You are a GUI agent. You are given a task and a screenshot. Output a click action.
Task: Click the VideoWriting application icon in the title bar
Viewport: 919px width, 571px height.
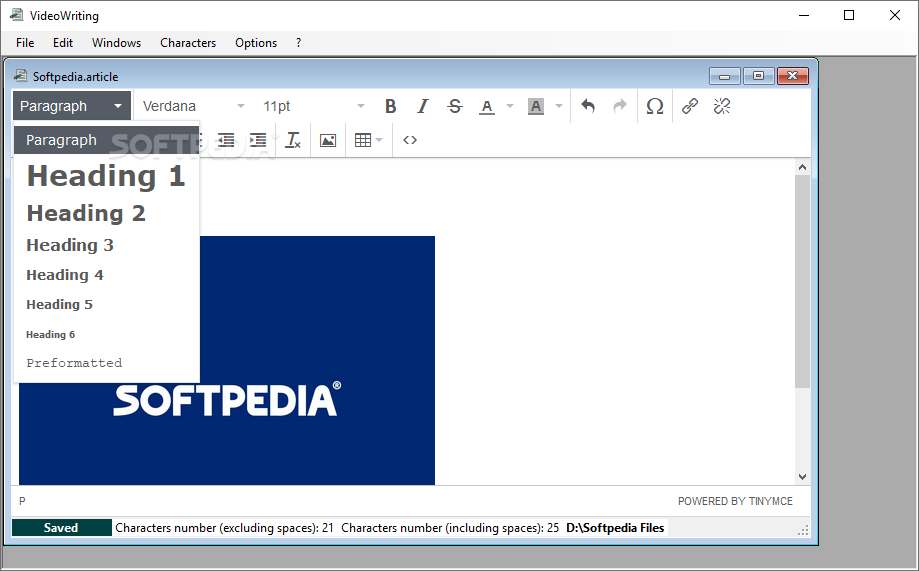tap(16, 15)
